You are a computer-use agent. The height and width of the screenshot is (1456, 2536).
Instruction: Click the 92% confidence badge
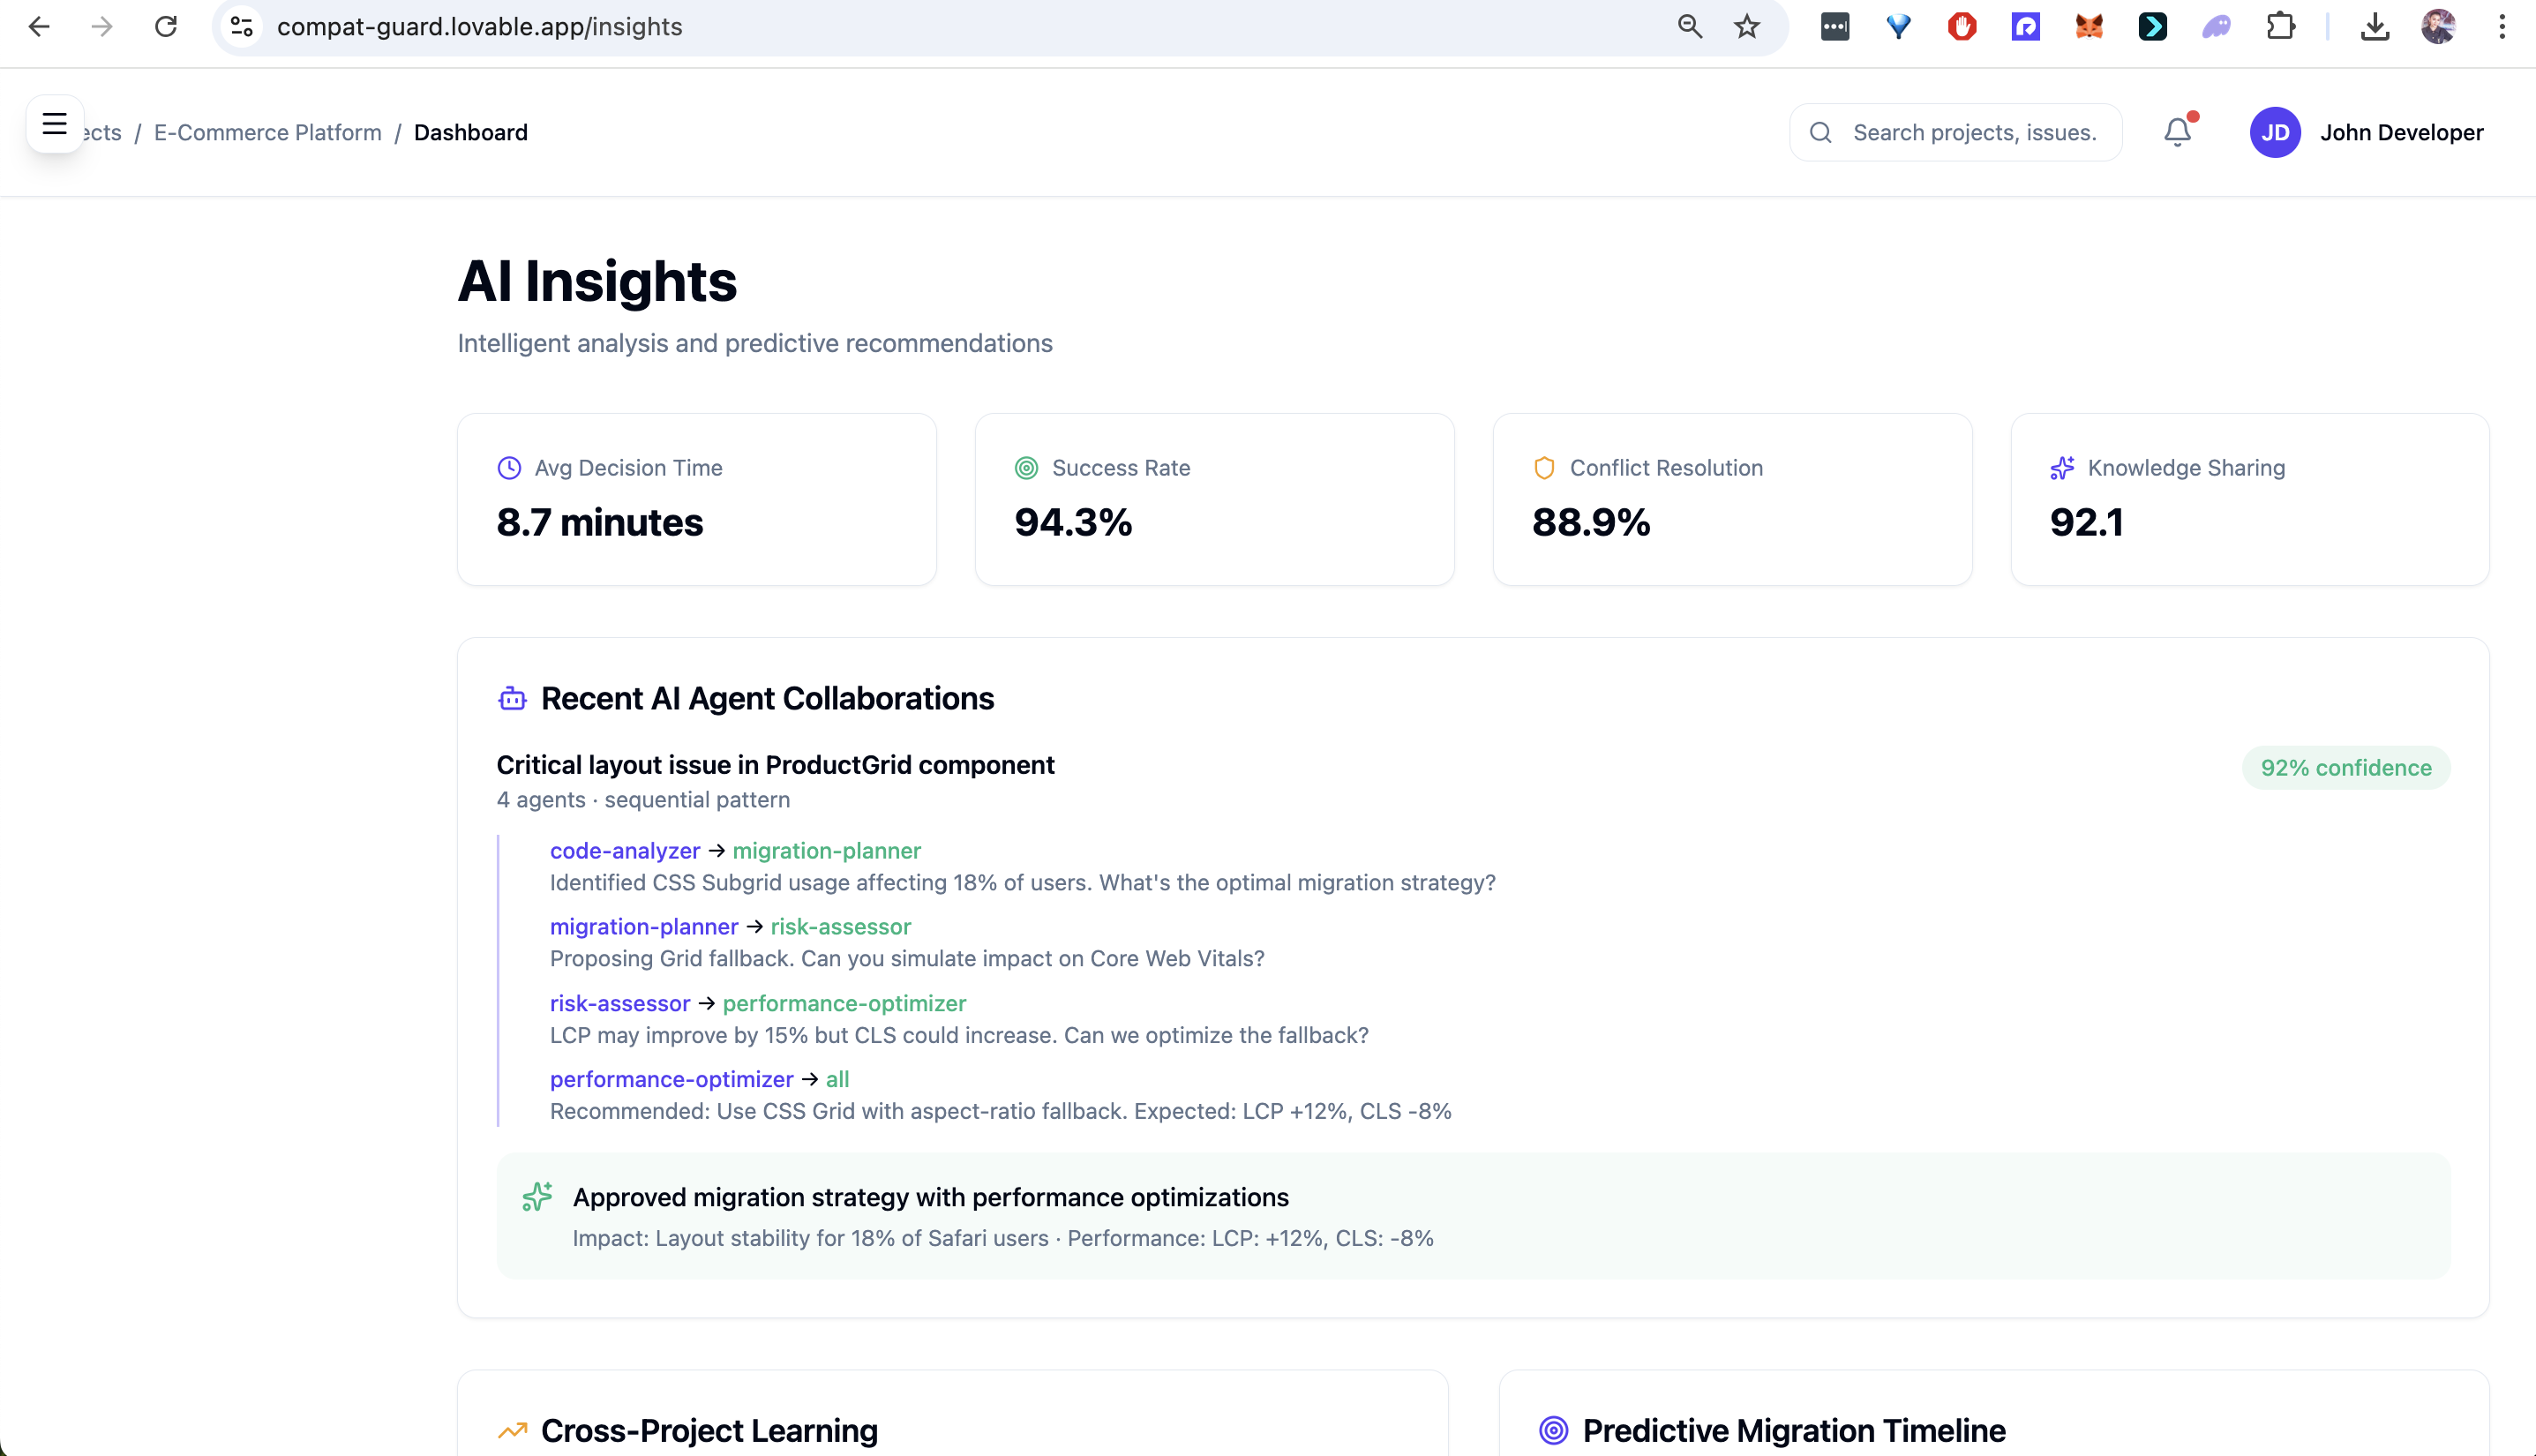tap(2345, 768)
